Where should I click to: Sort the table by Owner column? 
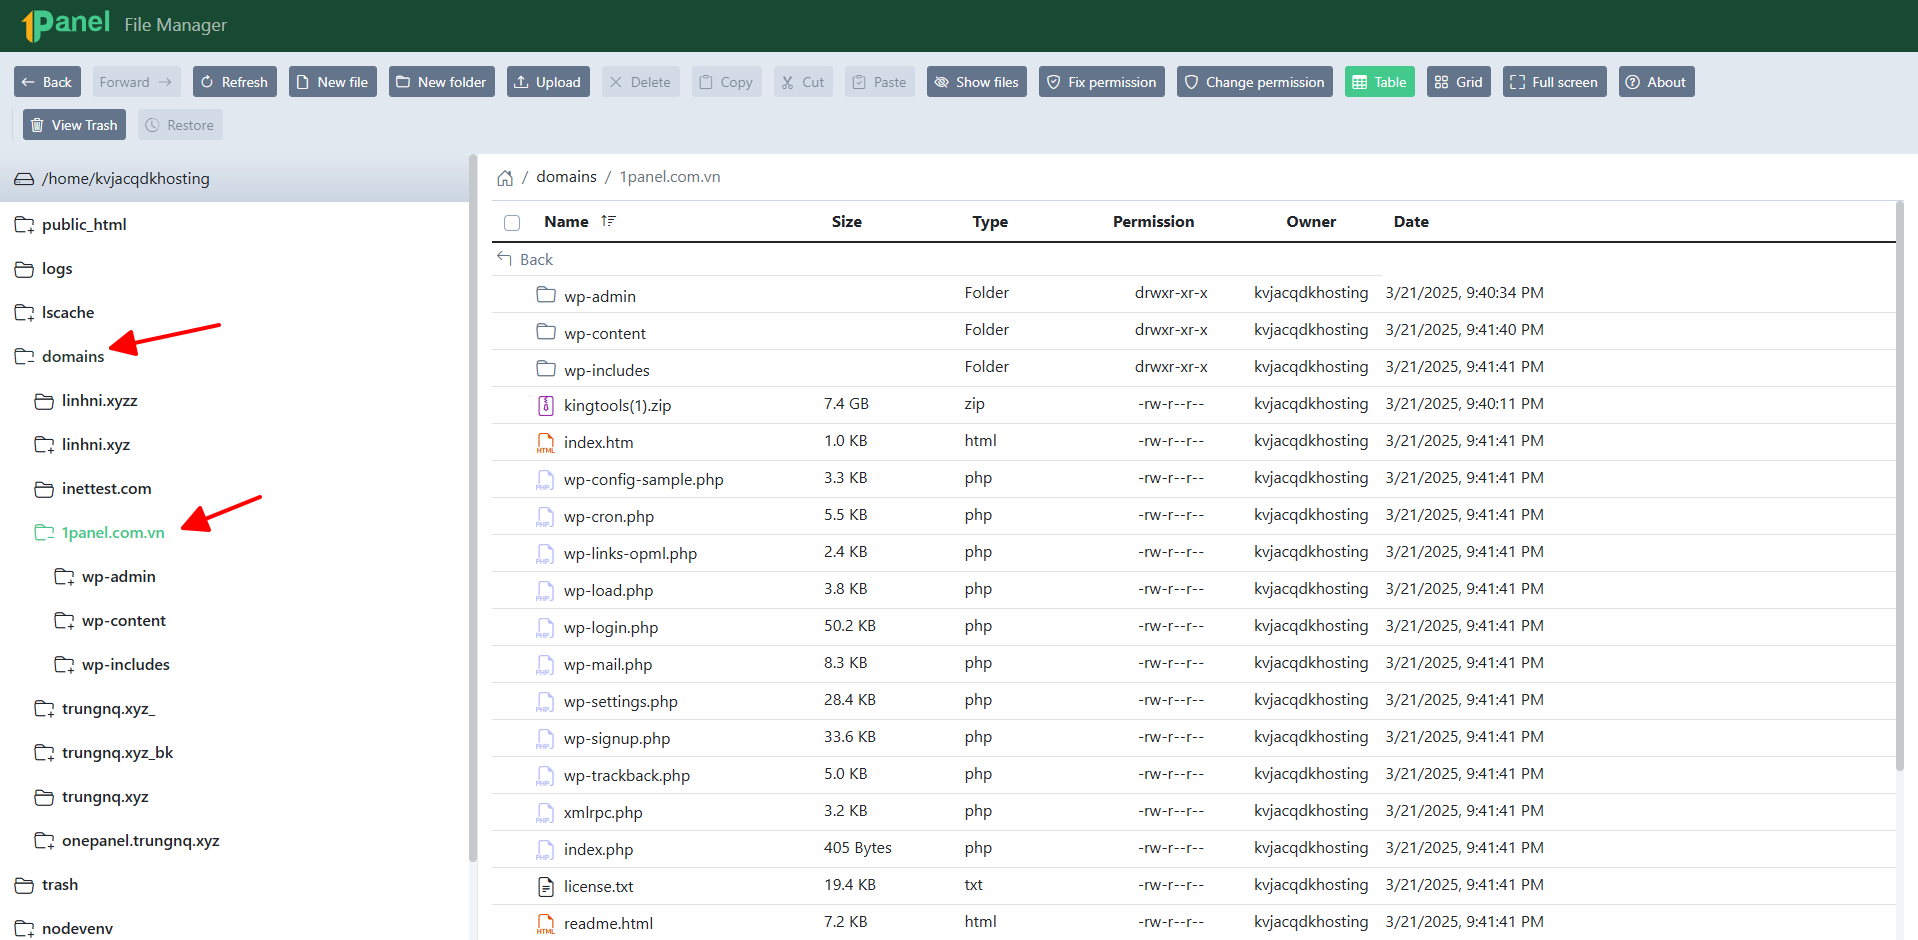[1311, 222]
